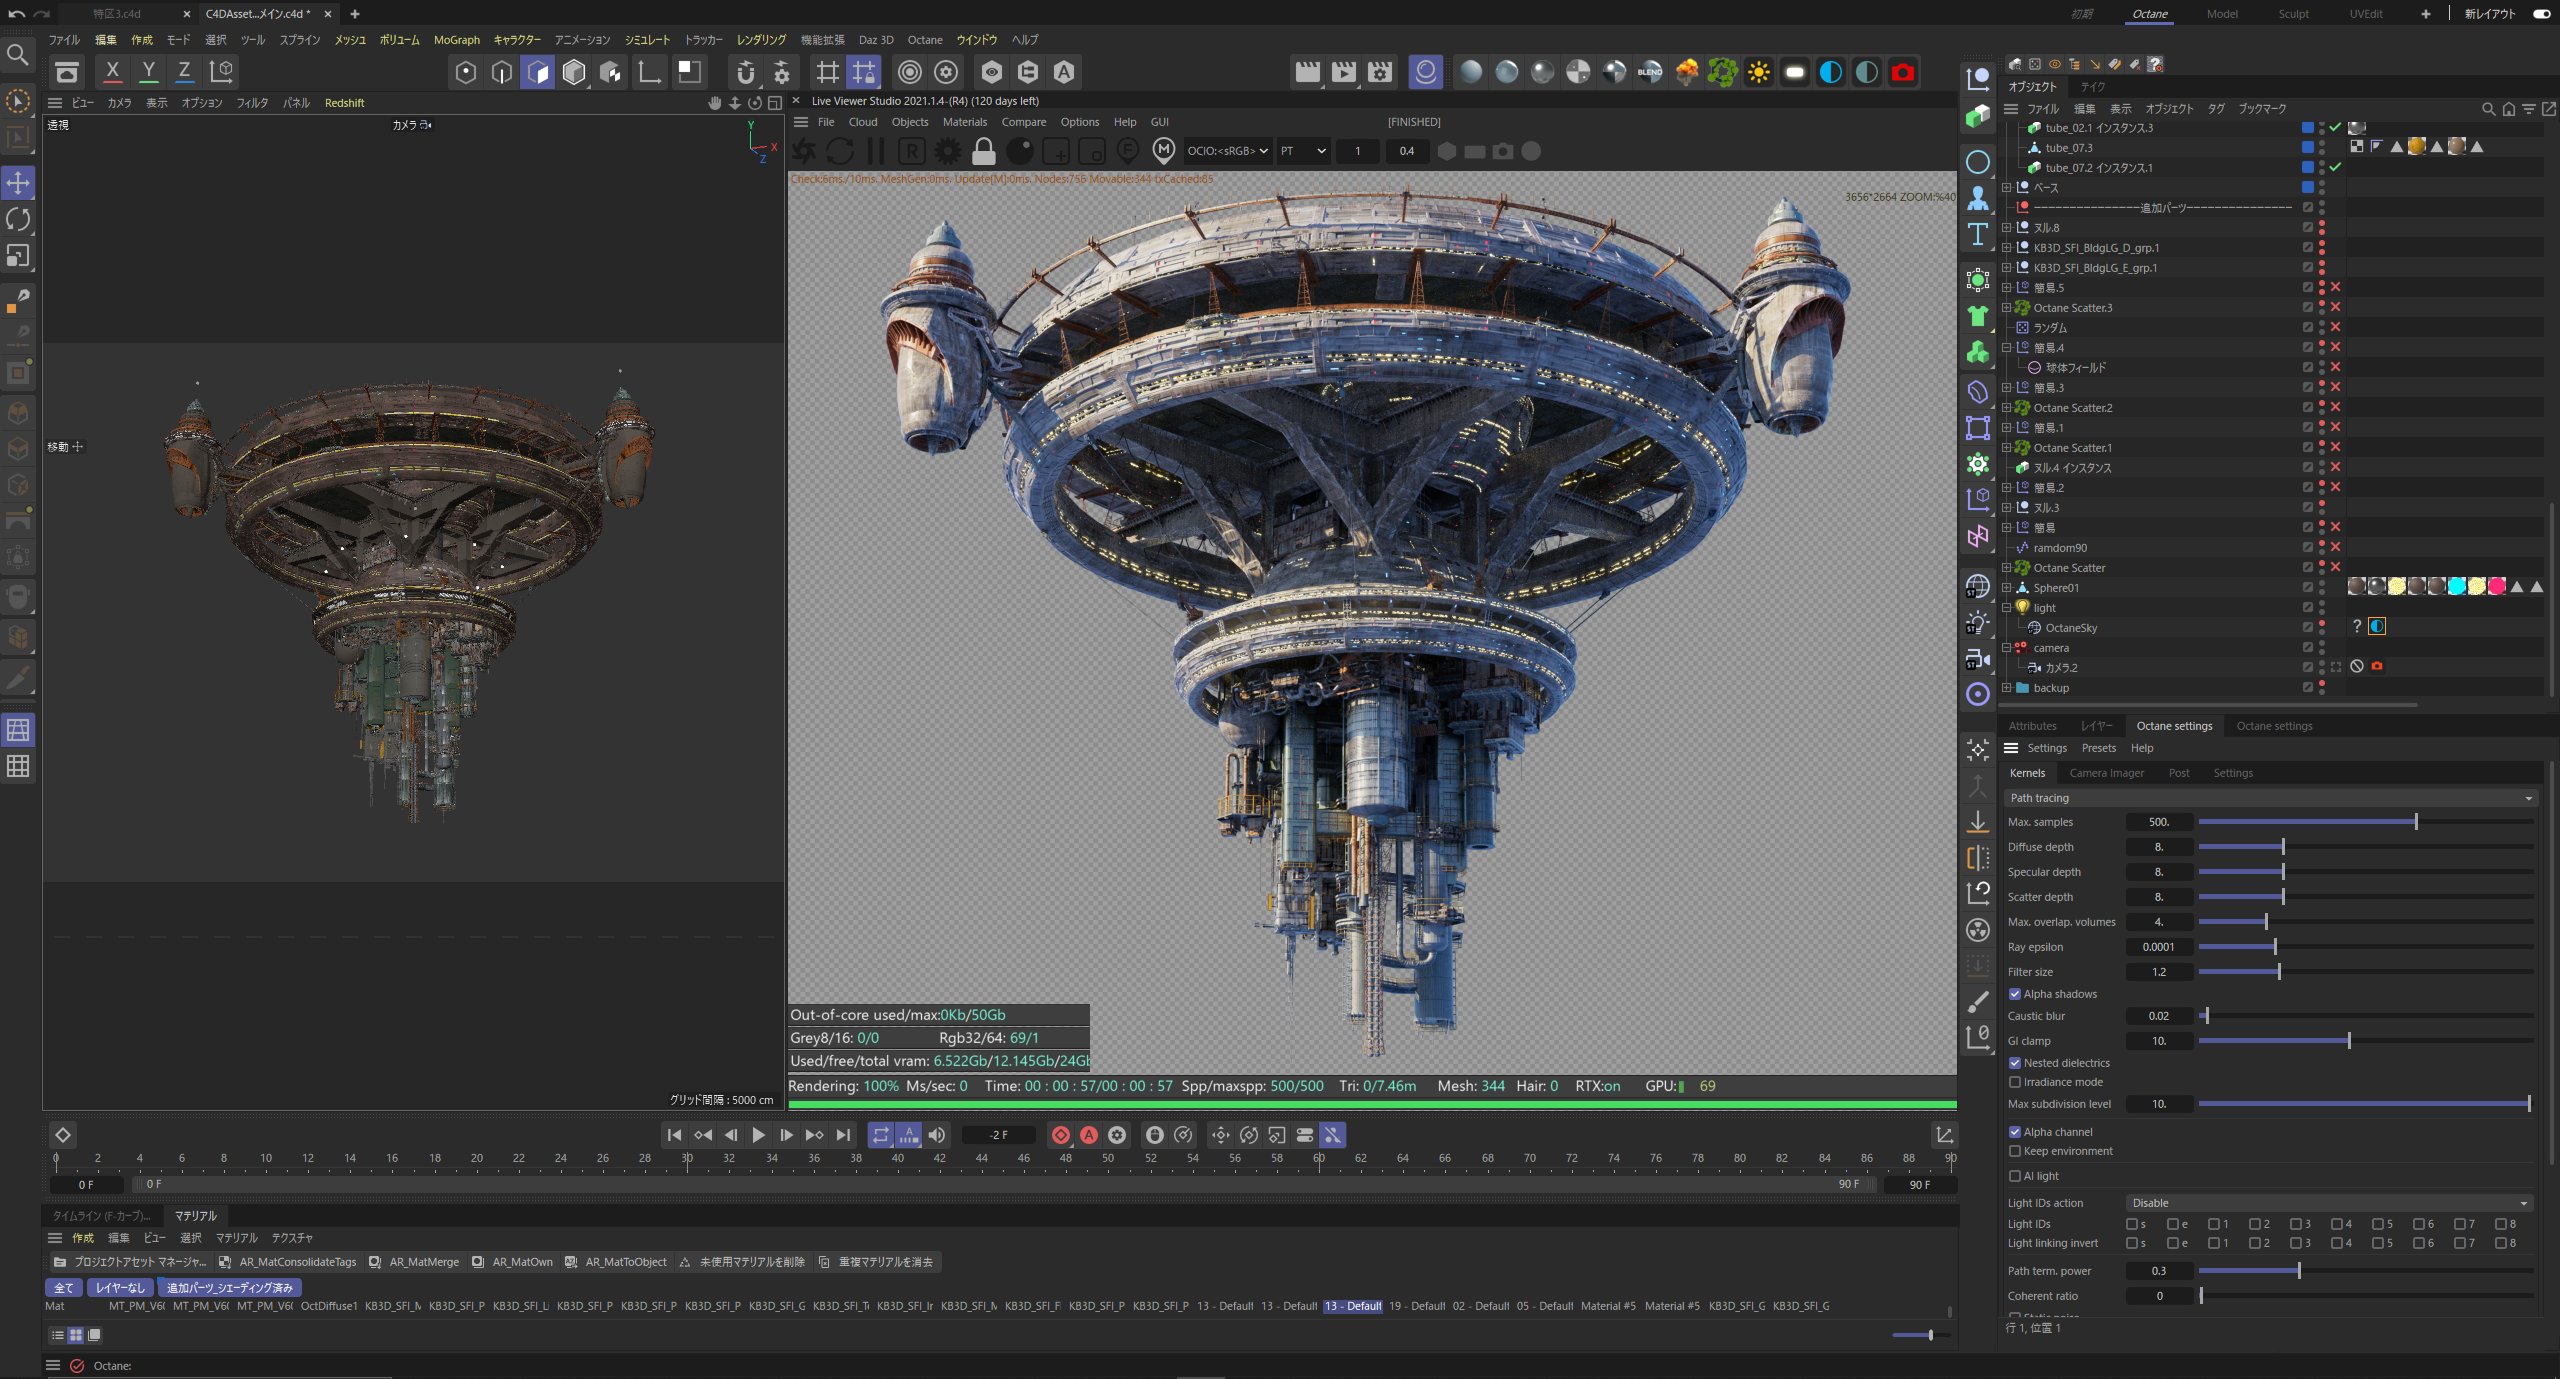Image resolution: width=2560 pixels, height=1379 pixels.
Task: Enable the AI light checkbox
Action: point(2015,1176)
